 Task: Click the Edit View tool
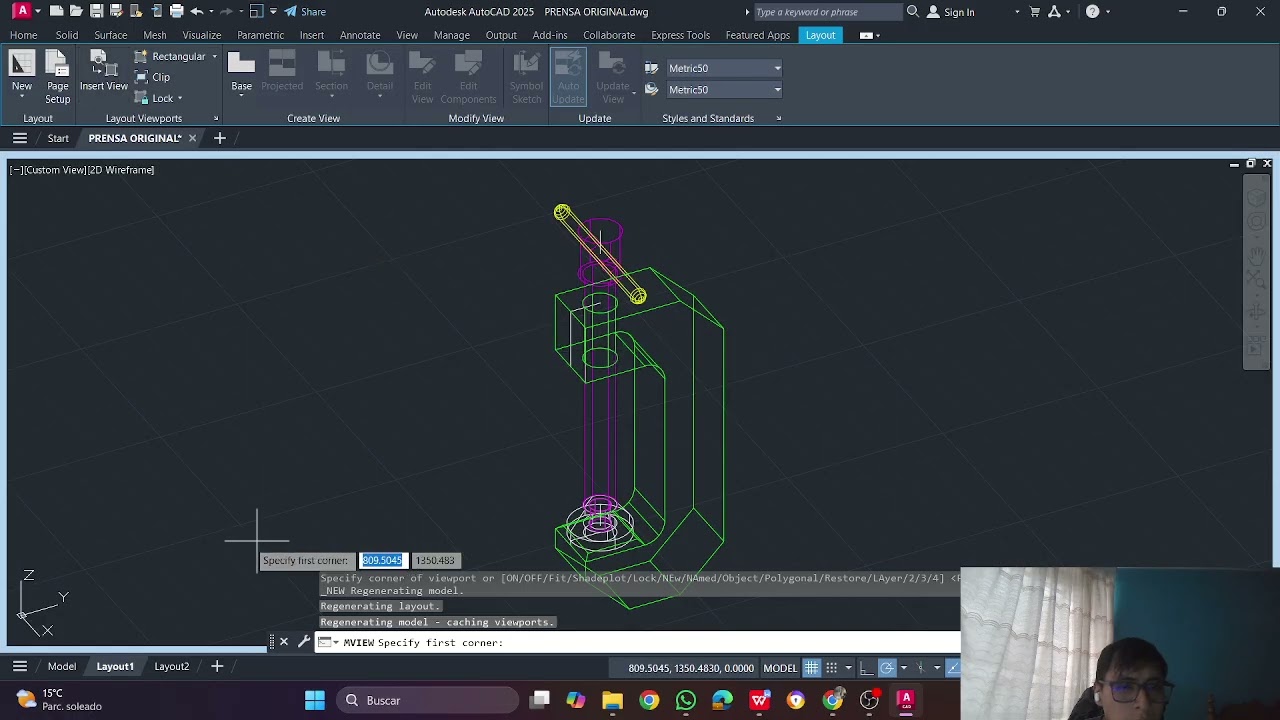[x=423, y=78]
